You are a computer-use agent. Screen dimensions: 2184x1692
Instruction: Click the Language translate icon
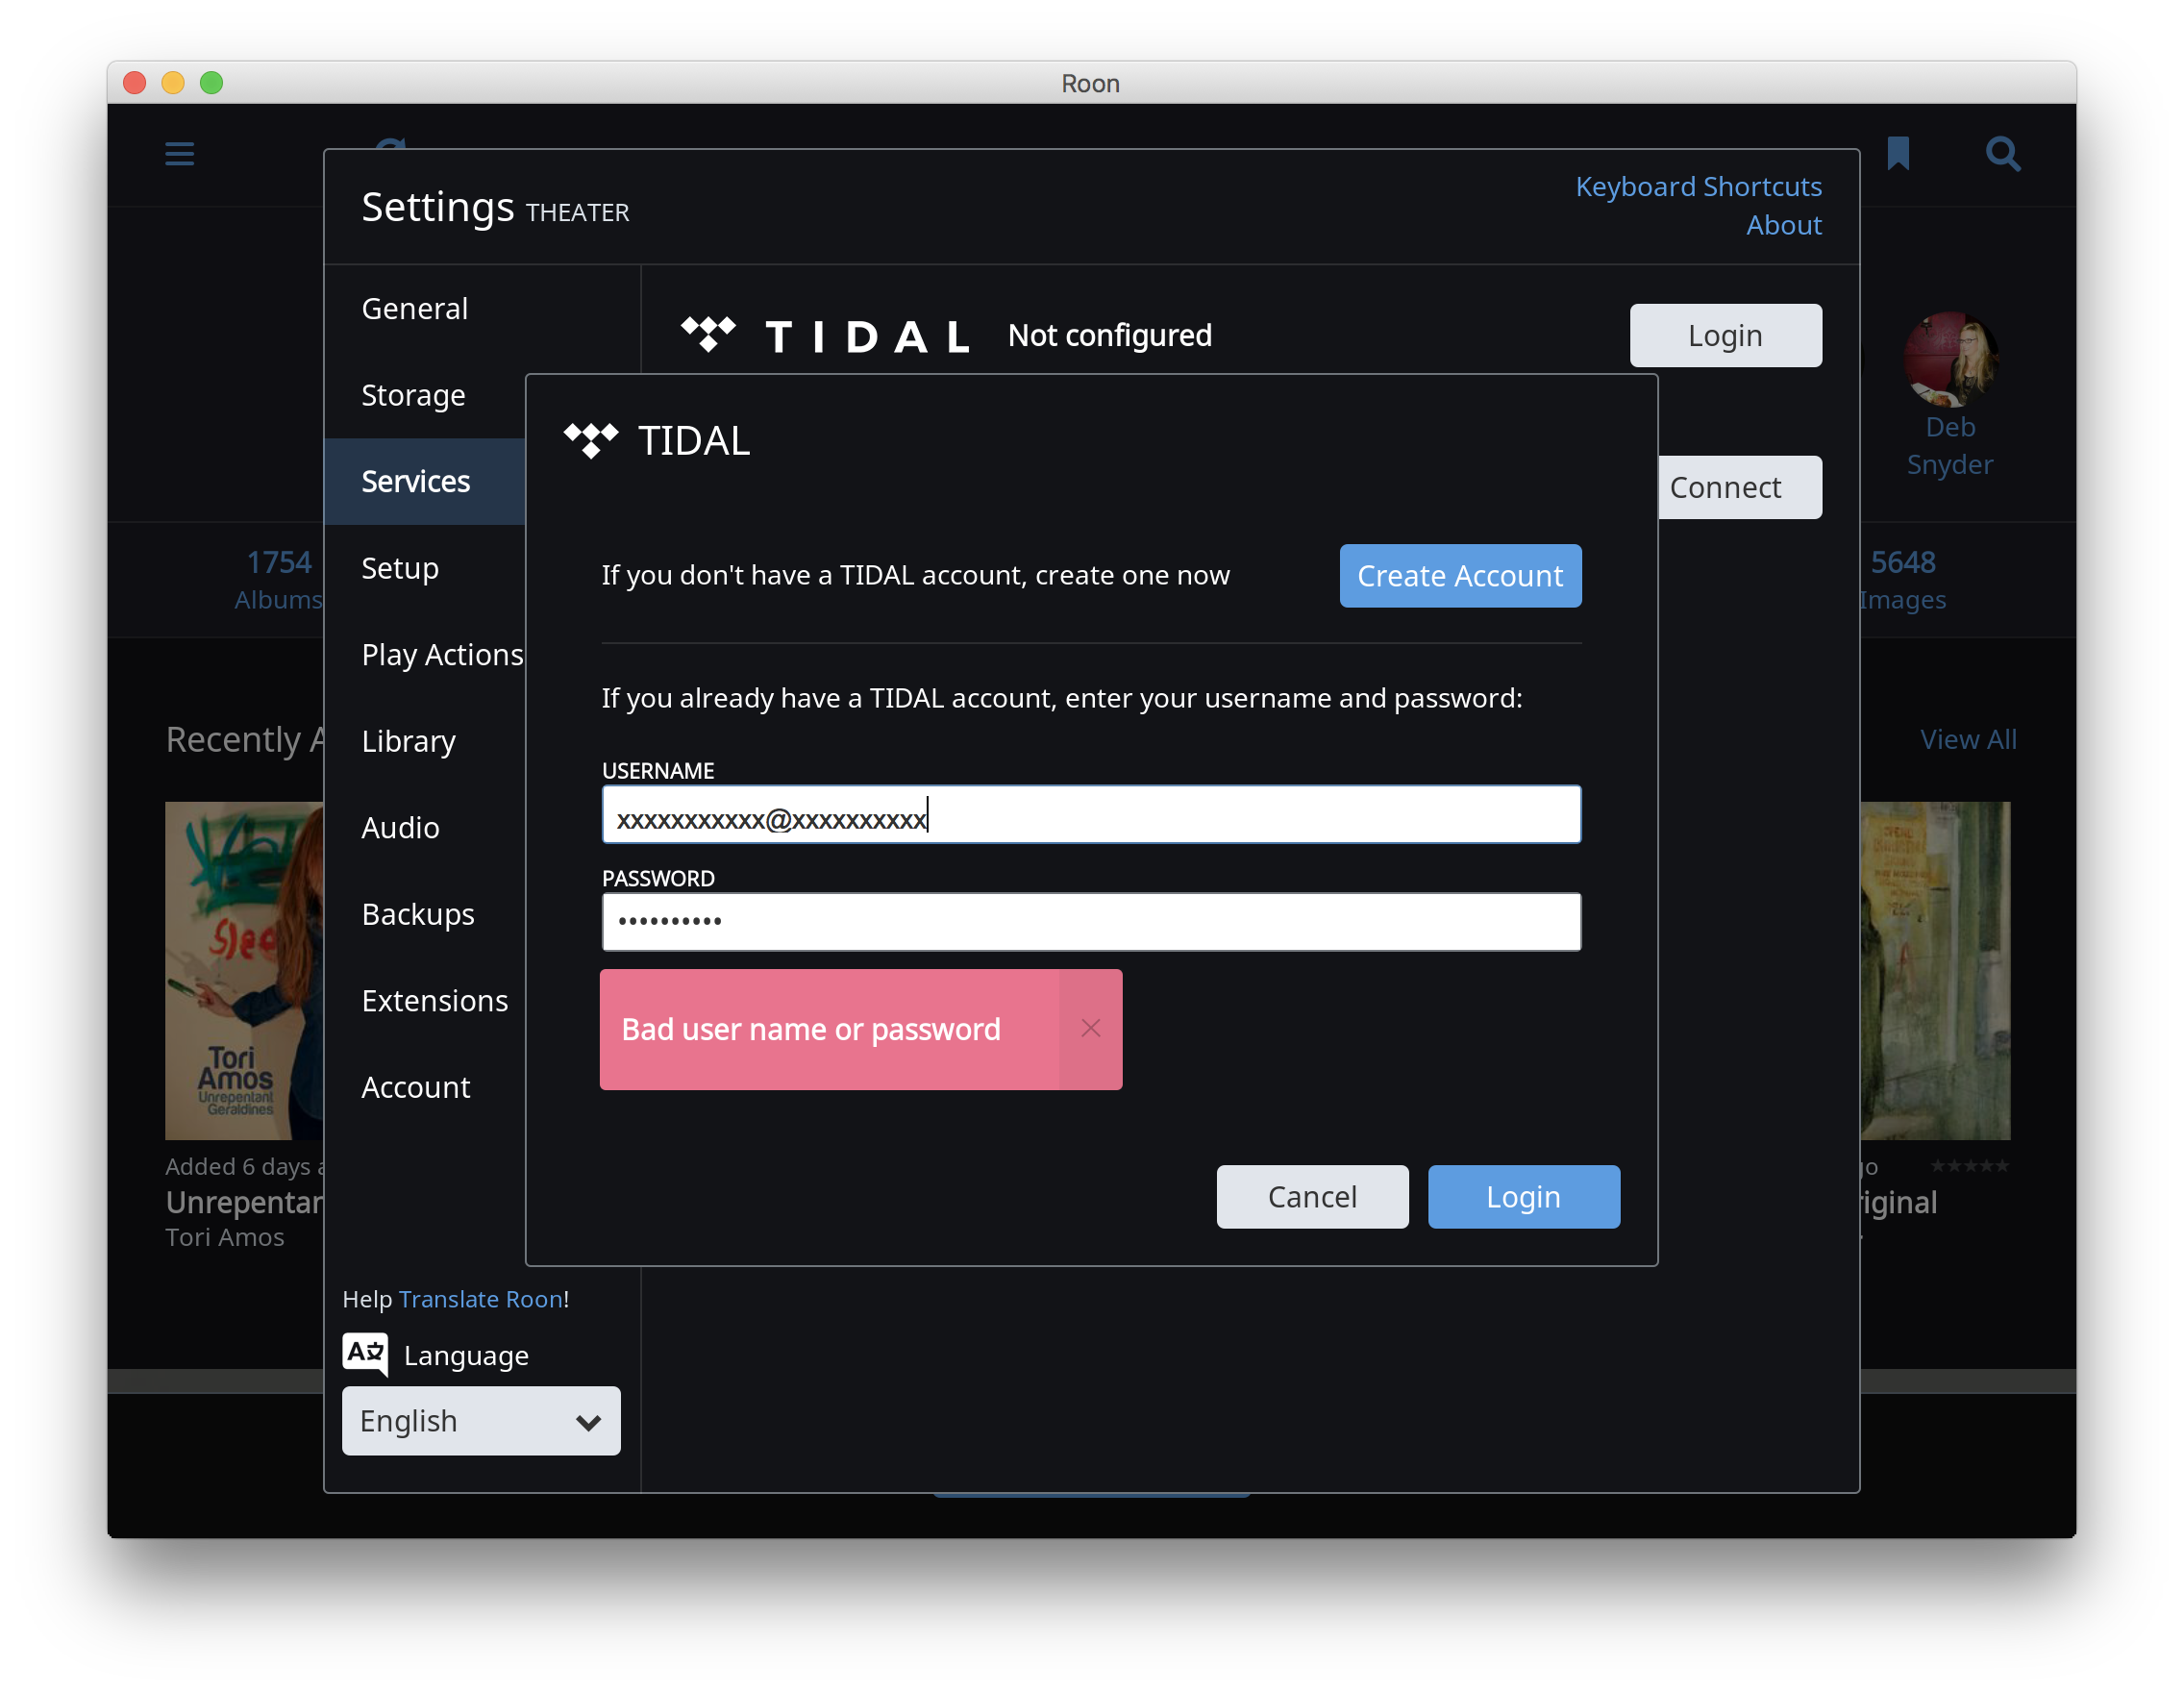pyautogui.click(x=365, y=1354)
